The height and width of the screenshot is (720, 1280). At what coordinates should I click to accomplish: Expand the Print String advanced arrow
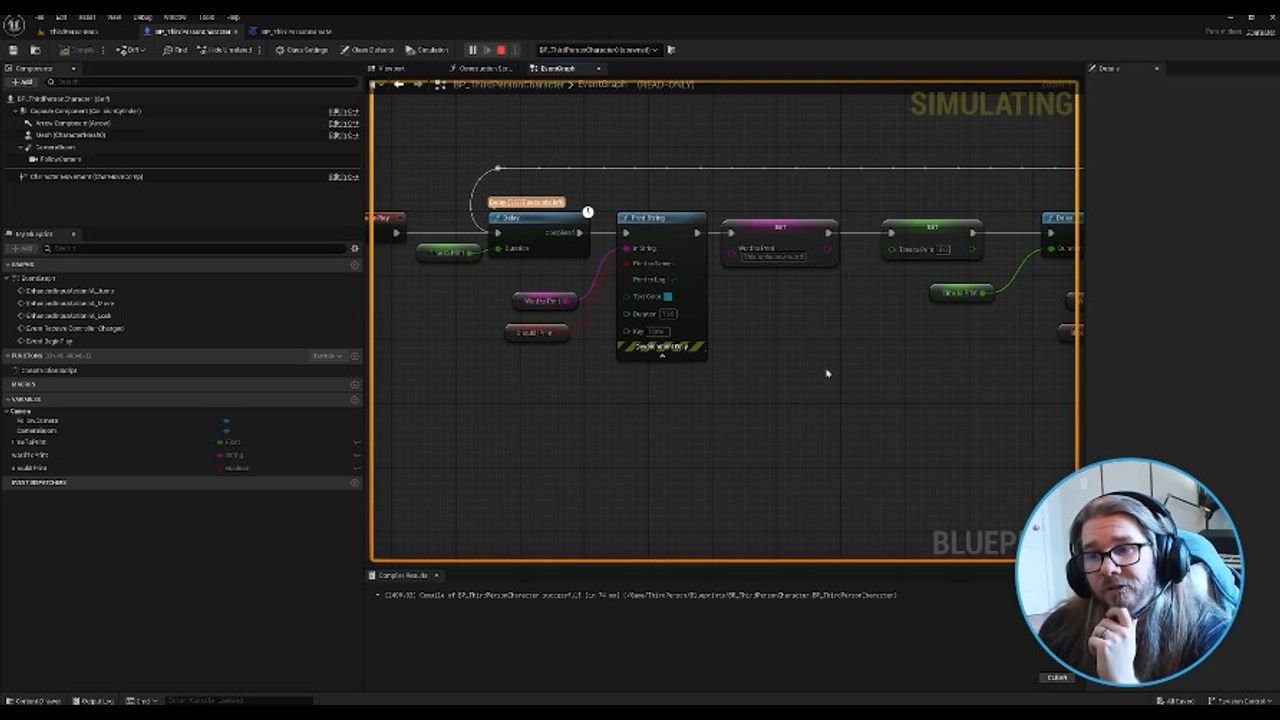click(661, 355)
